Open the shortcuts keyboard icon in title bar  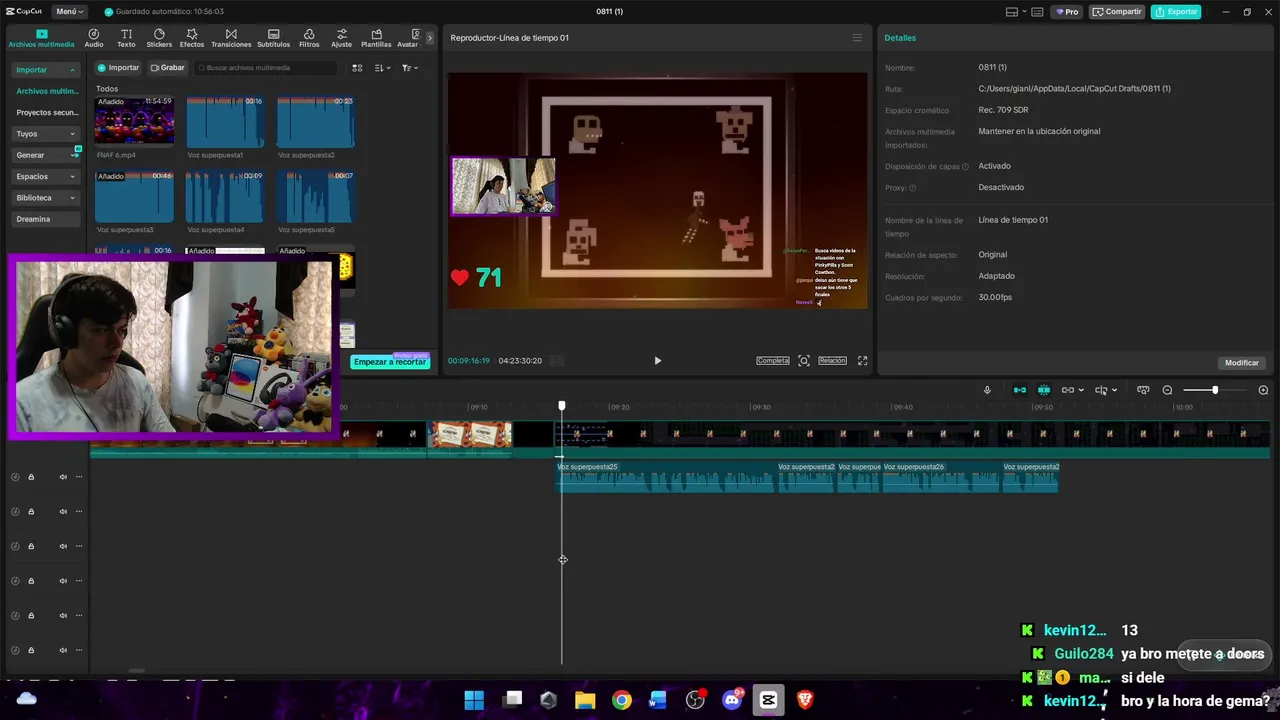coord(1036,12)
